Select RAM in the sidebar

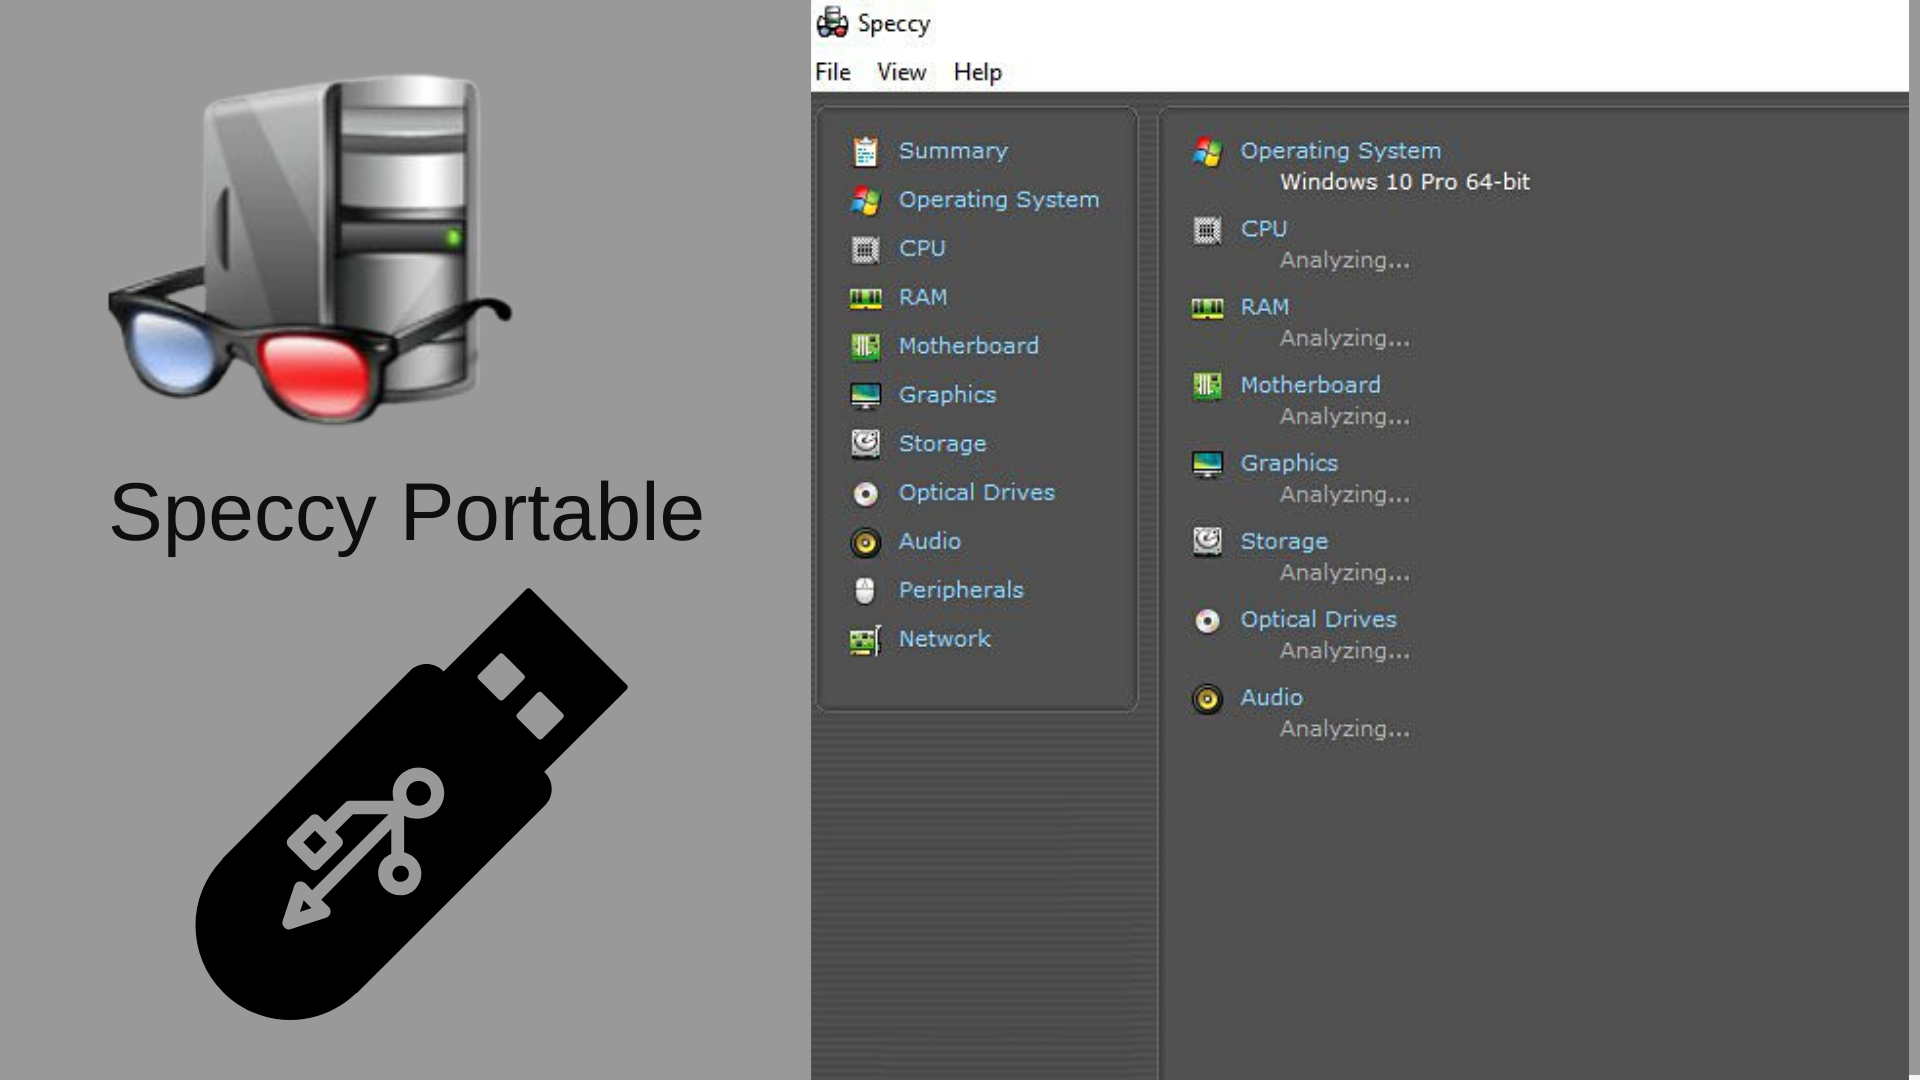pos(922,297)
